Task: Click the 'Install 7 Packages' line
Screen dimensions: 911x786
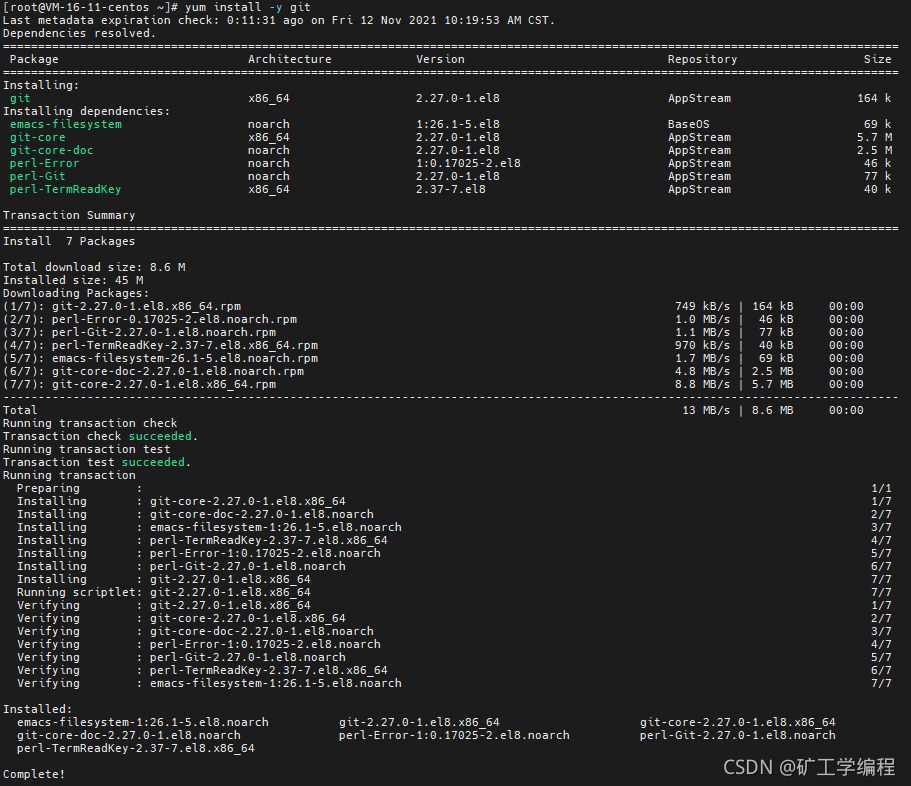Action: pos(69,241)
